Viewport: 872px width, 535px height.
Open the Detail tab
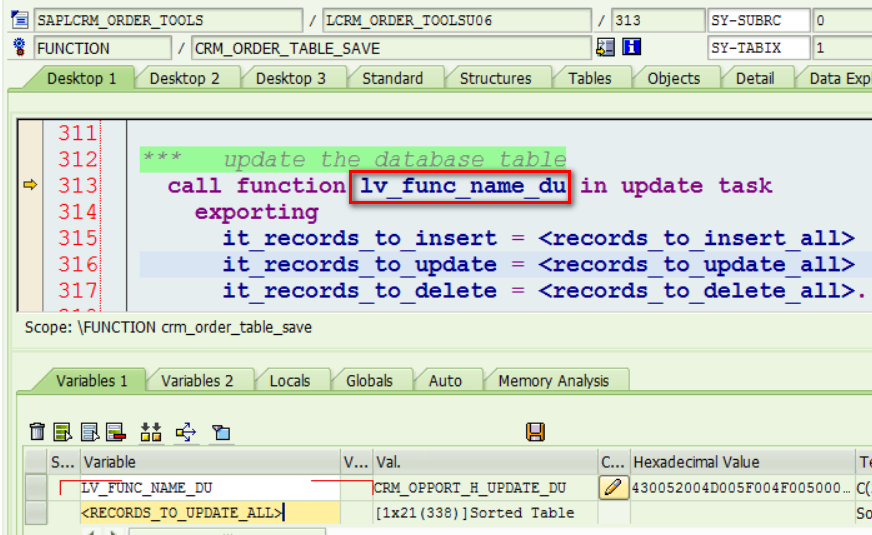(x=755, y=78)
